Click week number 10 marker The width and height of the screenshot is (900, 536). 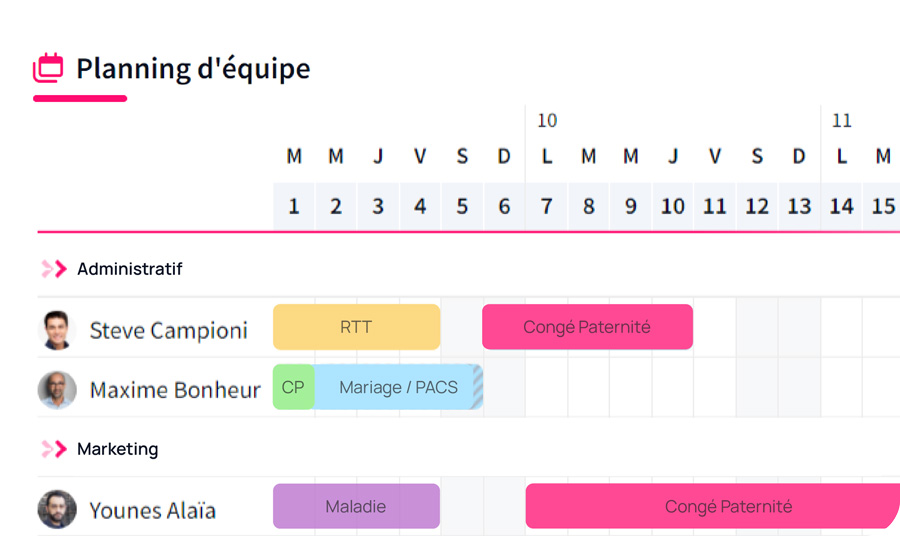pyautogui.click(x=547, y=121)
